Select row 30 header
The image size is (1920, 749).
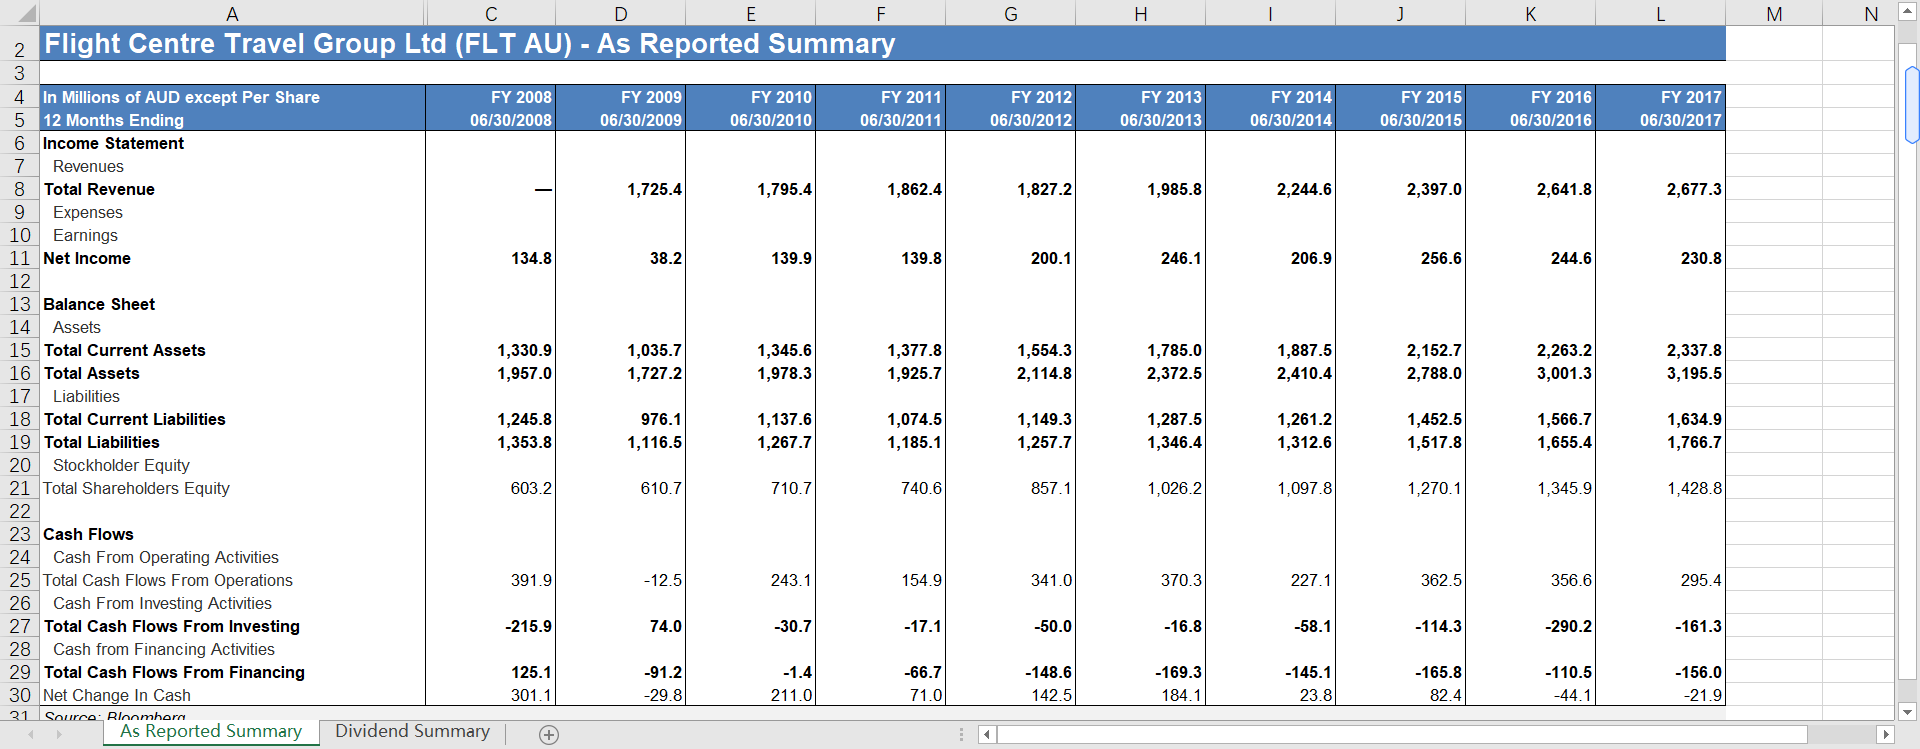(x=19, y=695)
